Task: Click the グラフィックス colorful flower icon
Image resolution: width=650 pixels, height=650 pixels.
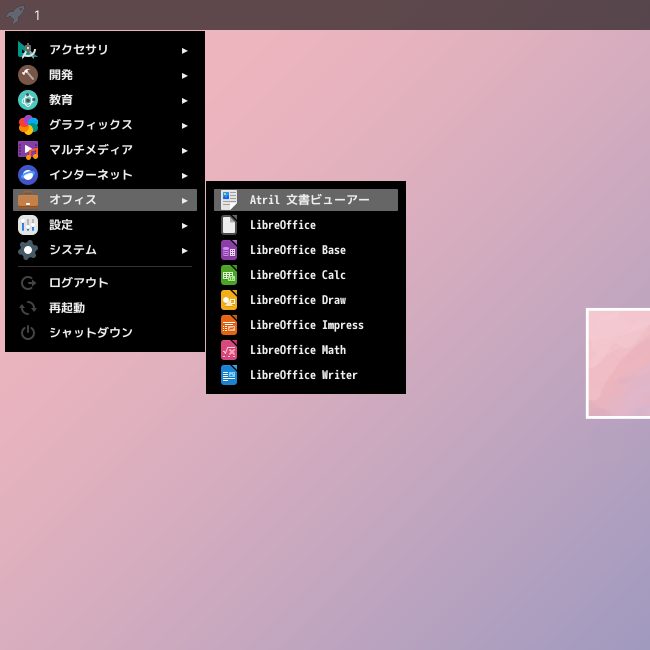Action: point(28,125)
